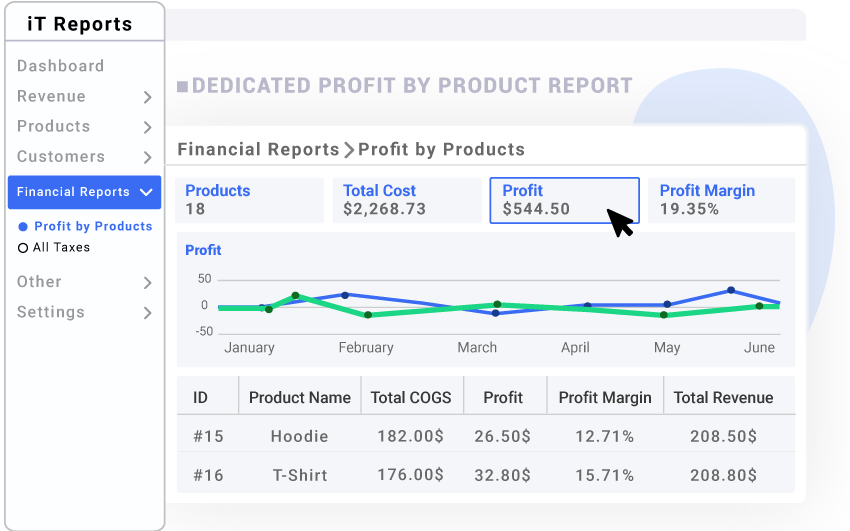Open the Settings sidebar item
Image resolution: width=850 pixels, height=531 pixels.
coord(51,312)
